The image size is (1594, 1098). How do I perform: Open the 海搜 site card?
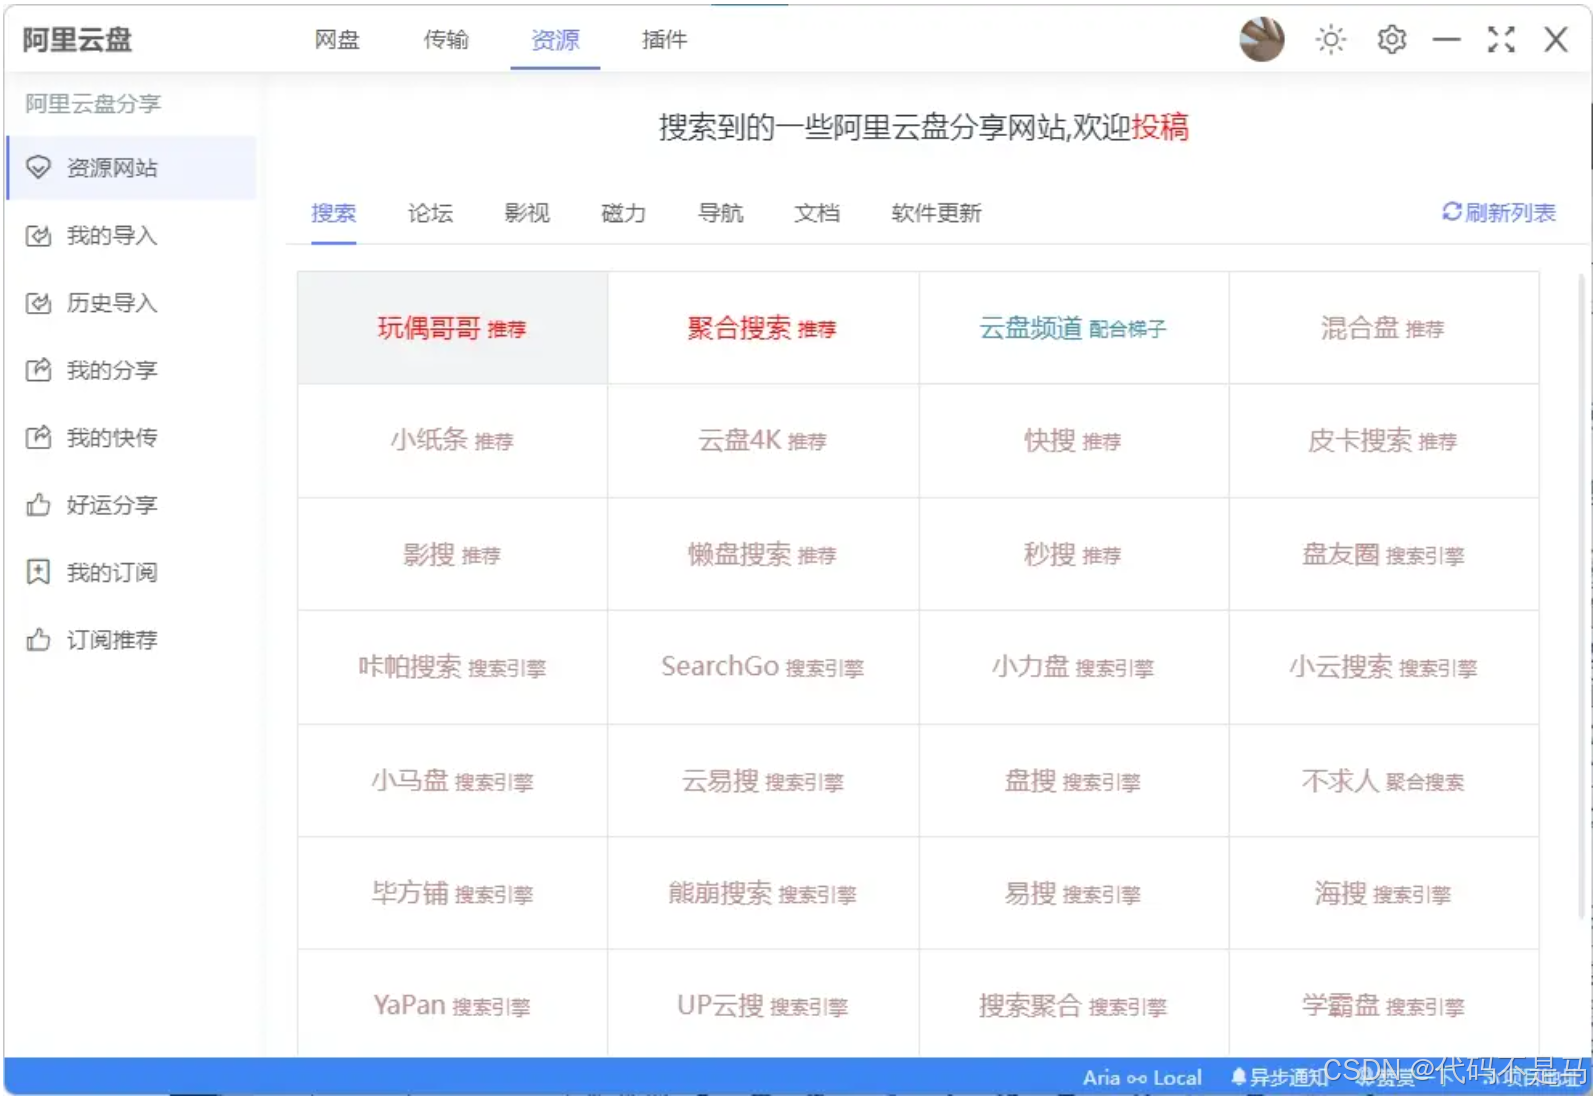click(1384, 894)
